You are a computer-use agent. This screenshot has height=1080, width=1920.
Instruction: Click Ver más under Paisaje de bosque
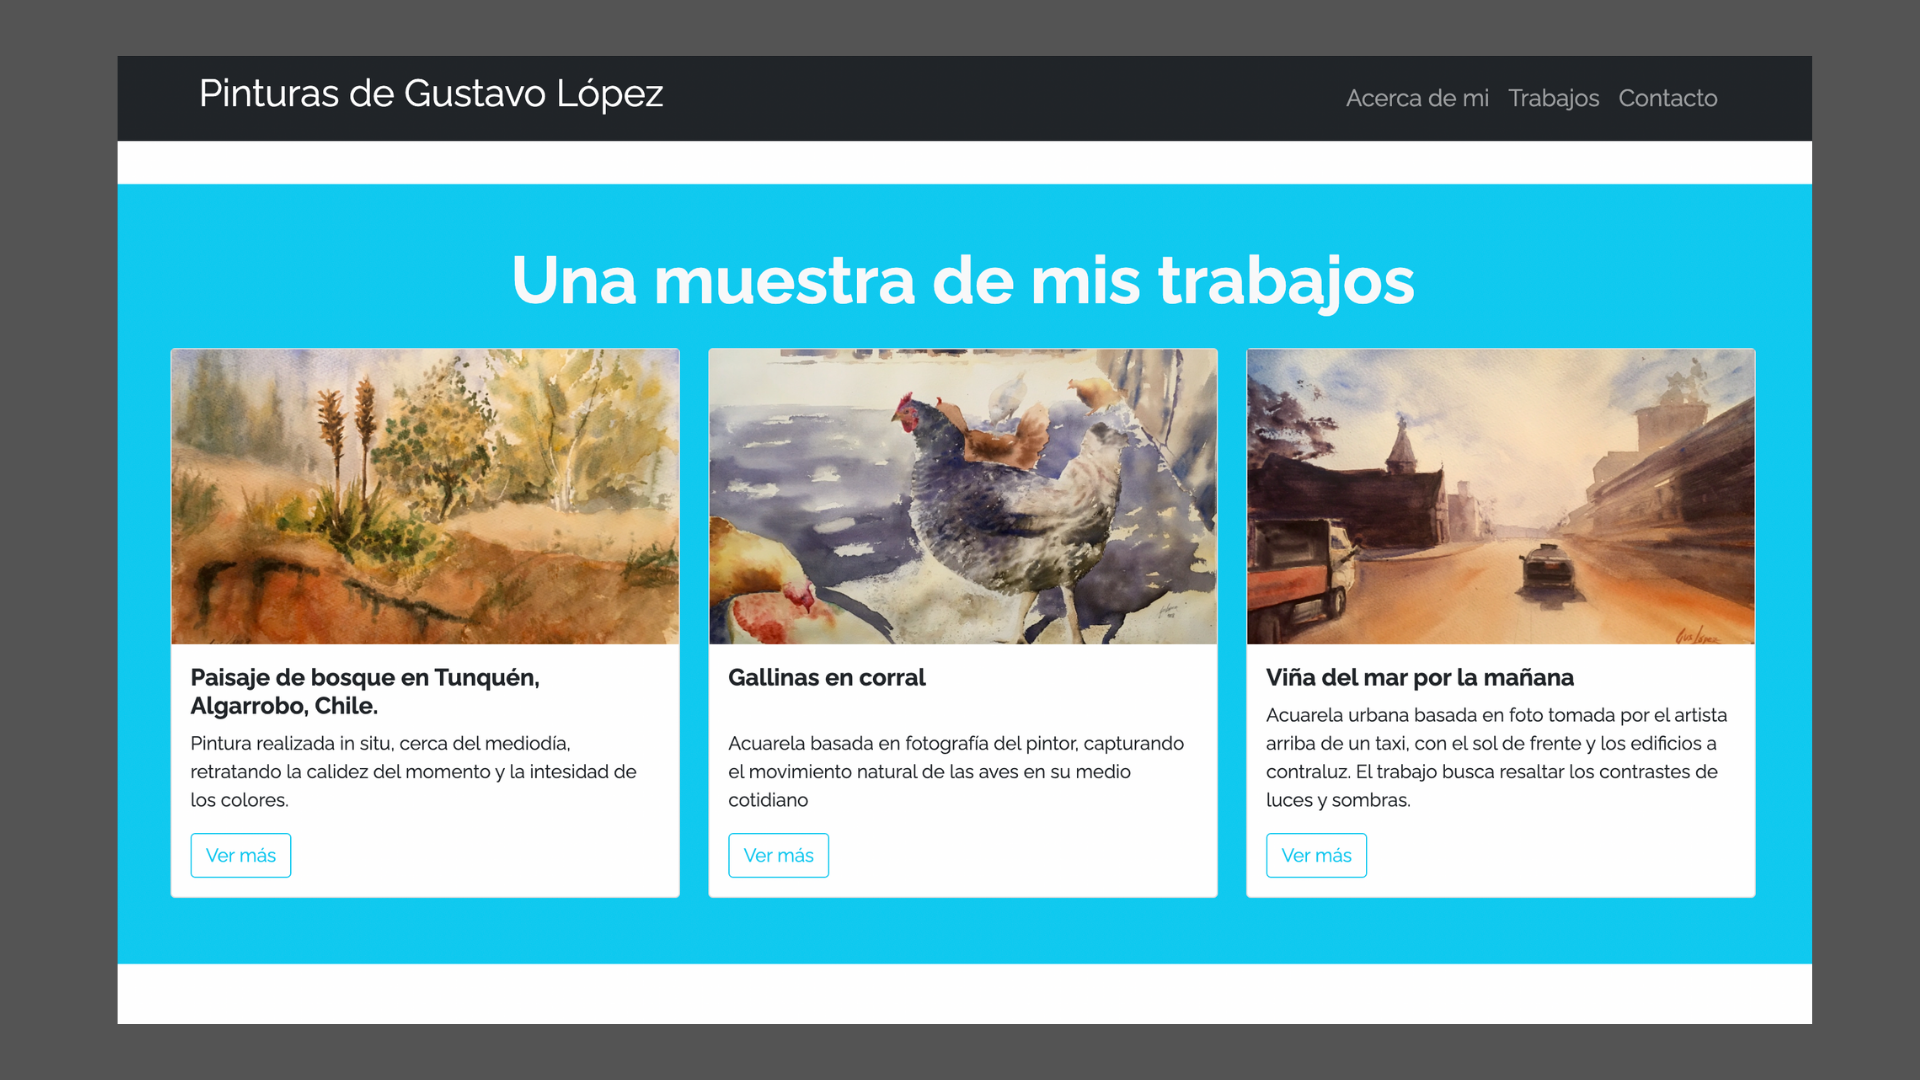click(x=241, y=855)
